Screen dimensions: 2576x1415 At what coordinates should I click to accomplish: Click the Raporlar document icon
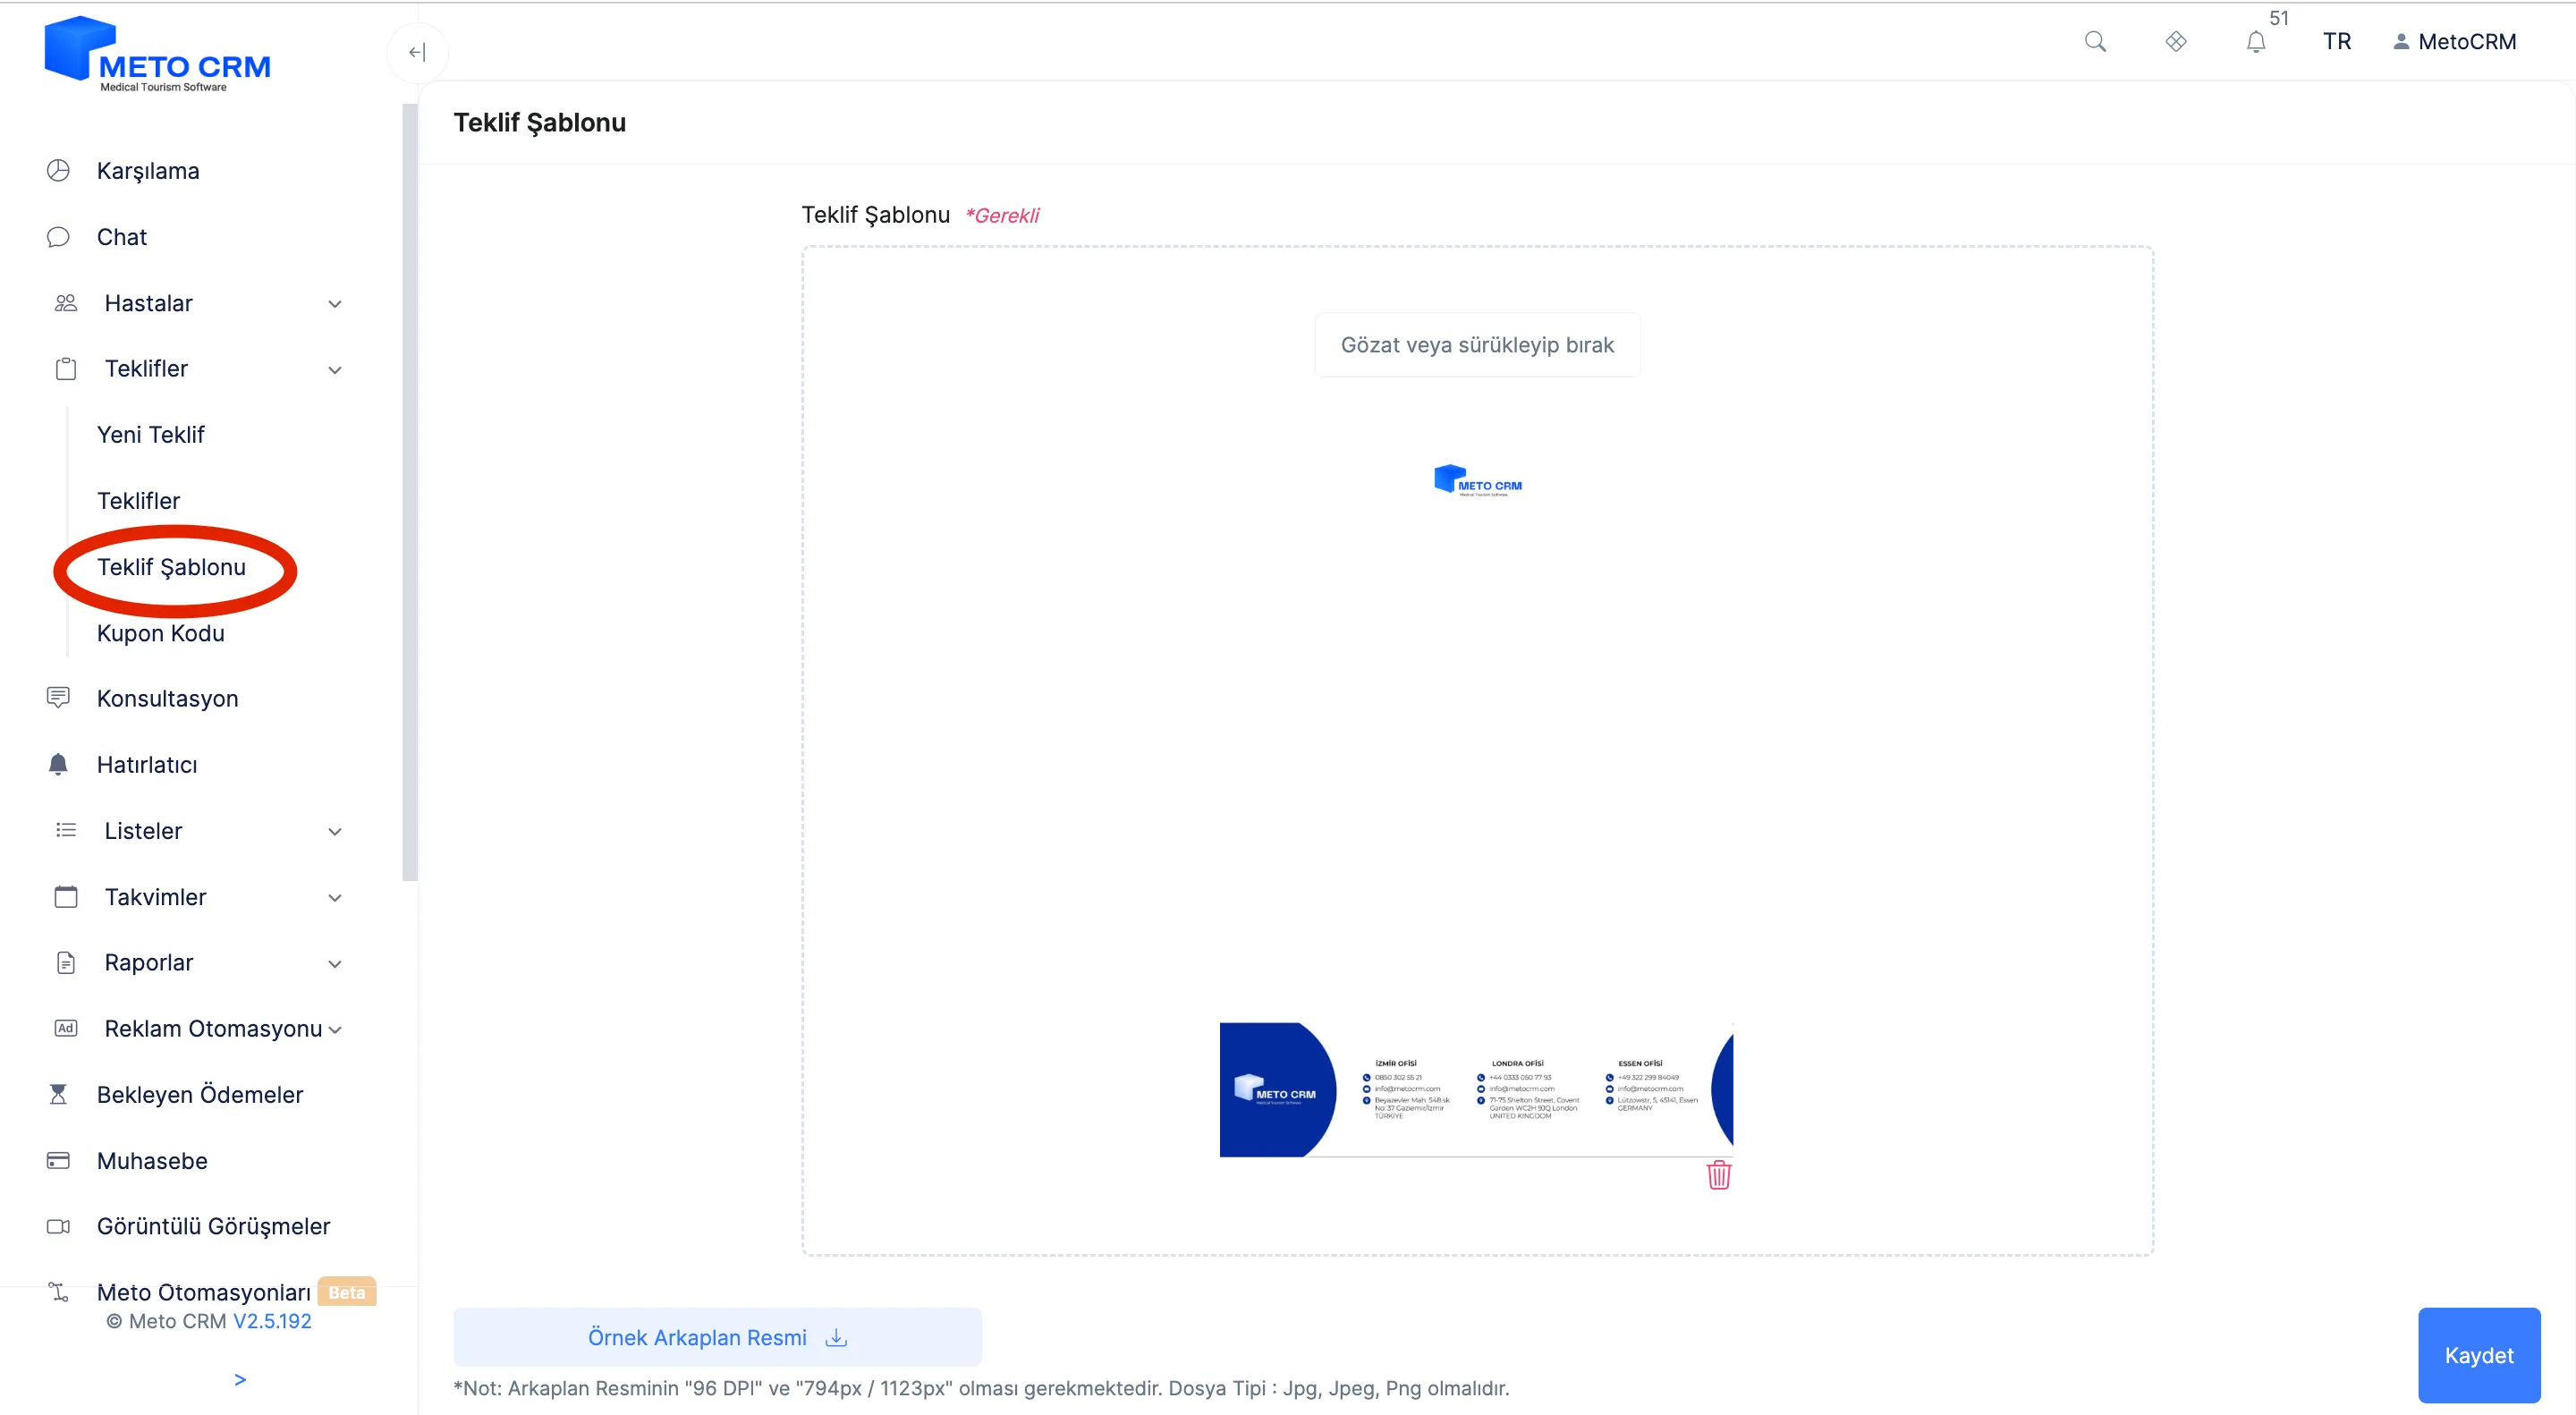[66, 962]
